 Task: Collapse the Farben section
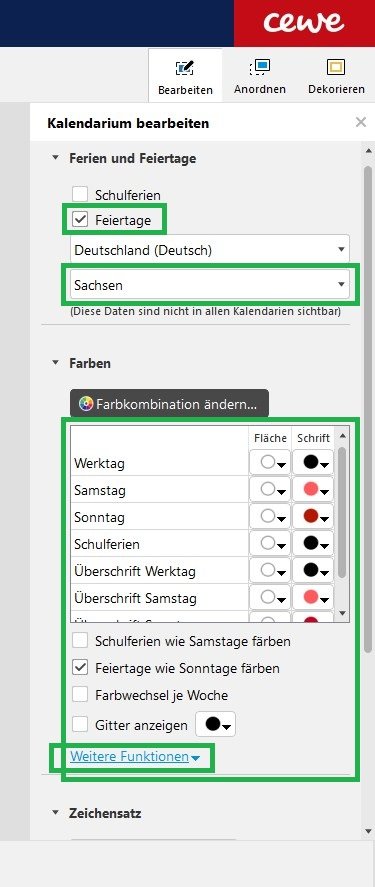[55, 363]
